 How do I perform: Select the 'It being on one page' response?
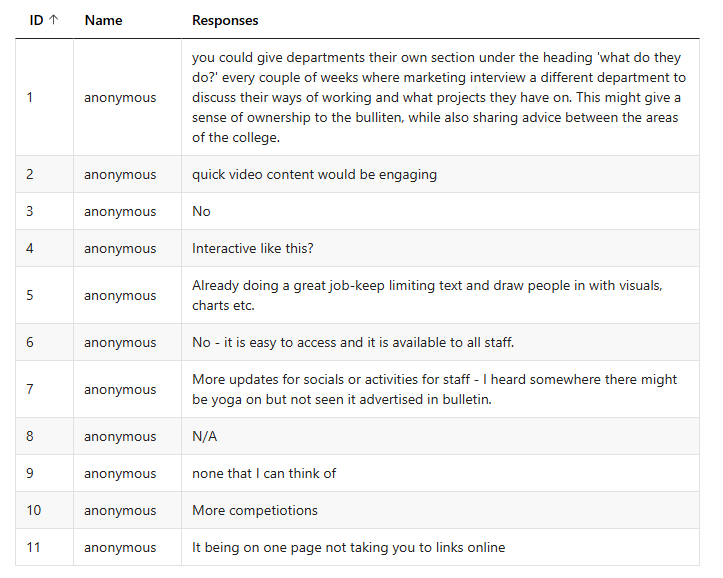(x=348, y=547)
